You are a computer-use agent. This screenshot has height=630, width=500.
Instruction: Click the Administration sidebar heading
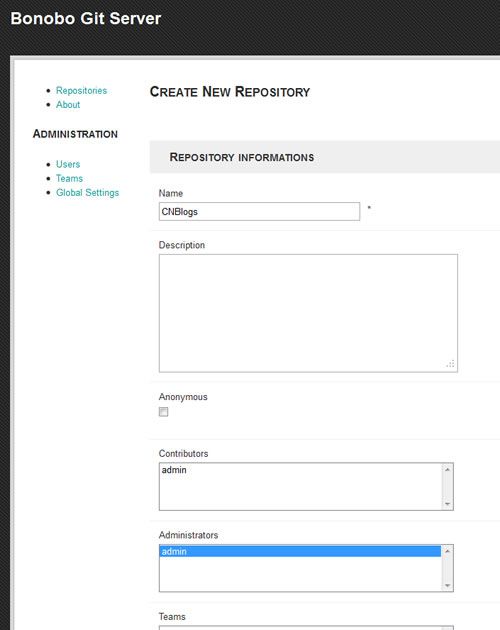[x=75, y=134]
